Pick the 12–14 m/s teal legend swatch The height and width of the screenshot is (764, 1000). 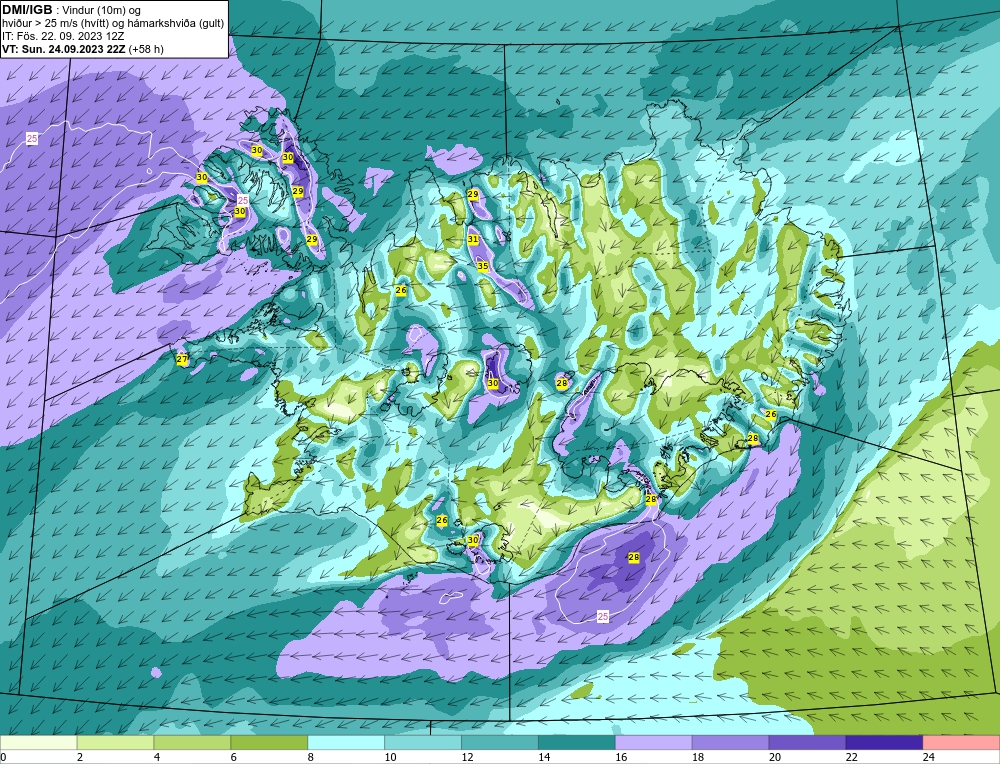tap(500, 742)
